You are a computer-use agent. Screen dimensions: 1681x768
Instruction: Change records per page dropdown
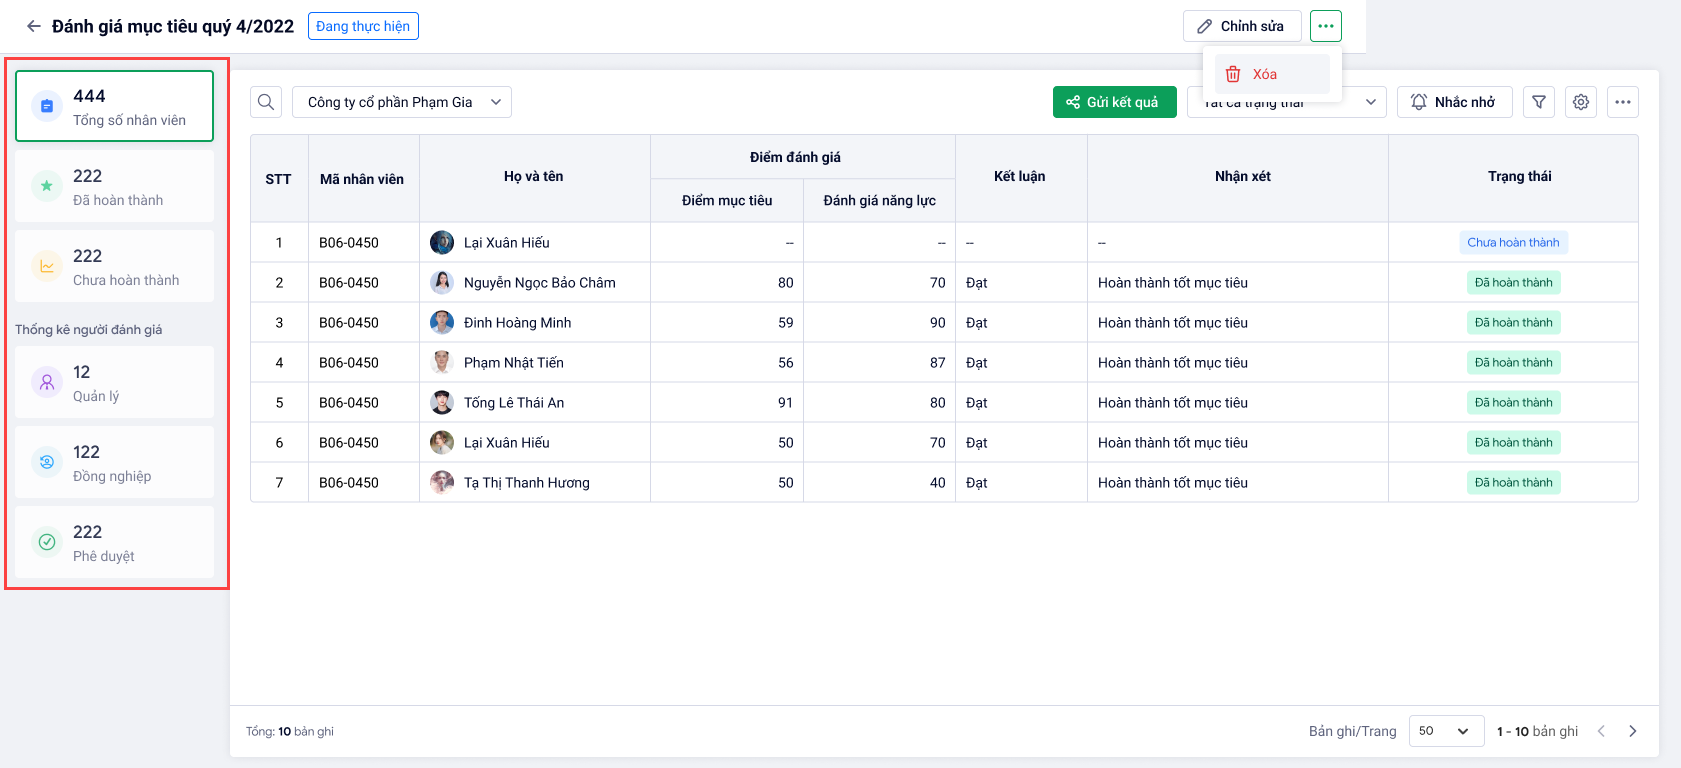[1445, 731]
